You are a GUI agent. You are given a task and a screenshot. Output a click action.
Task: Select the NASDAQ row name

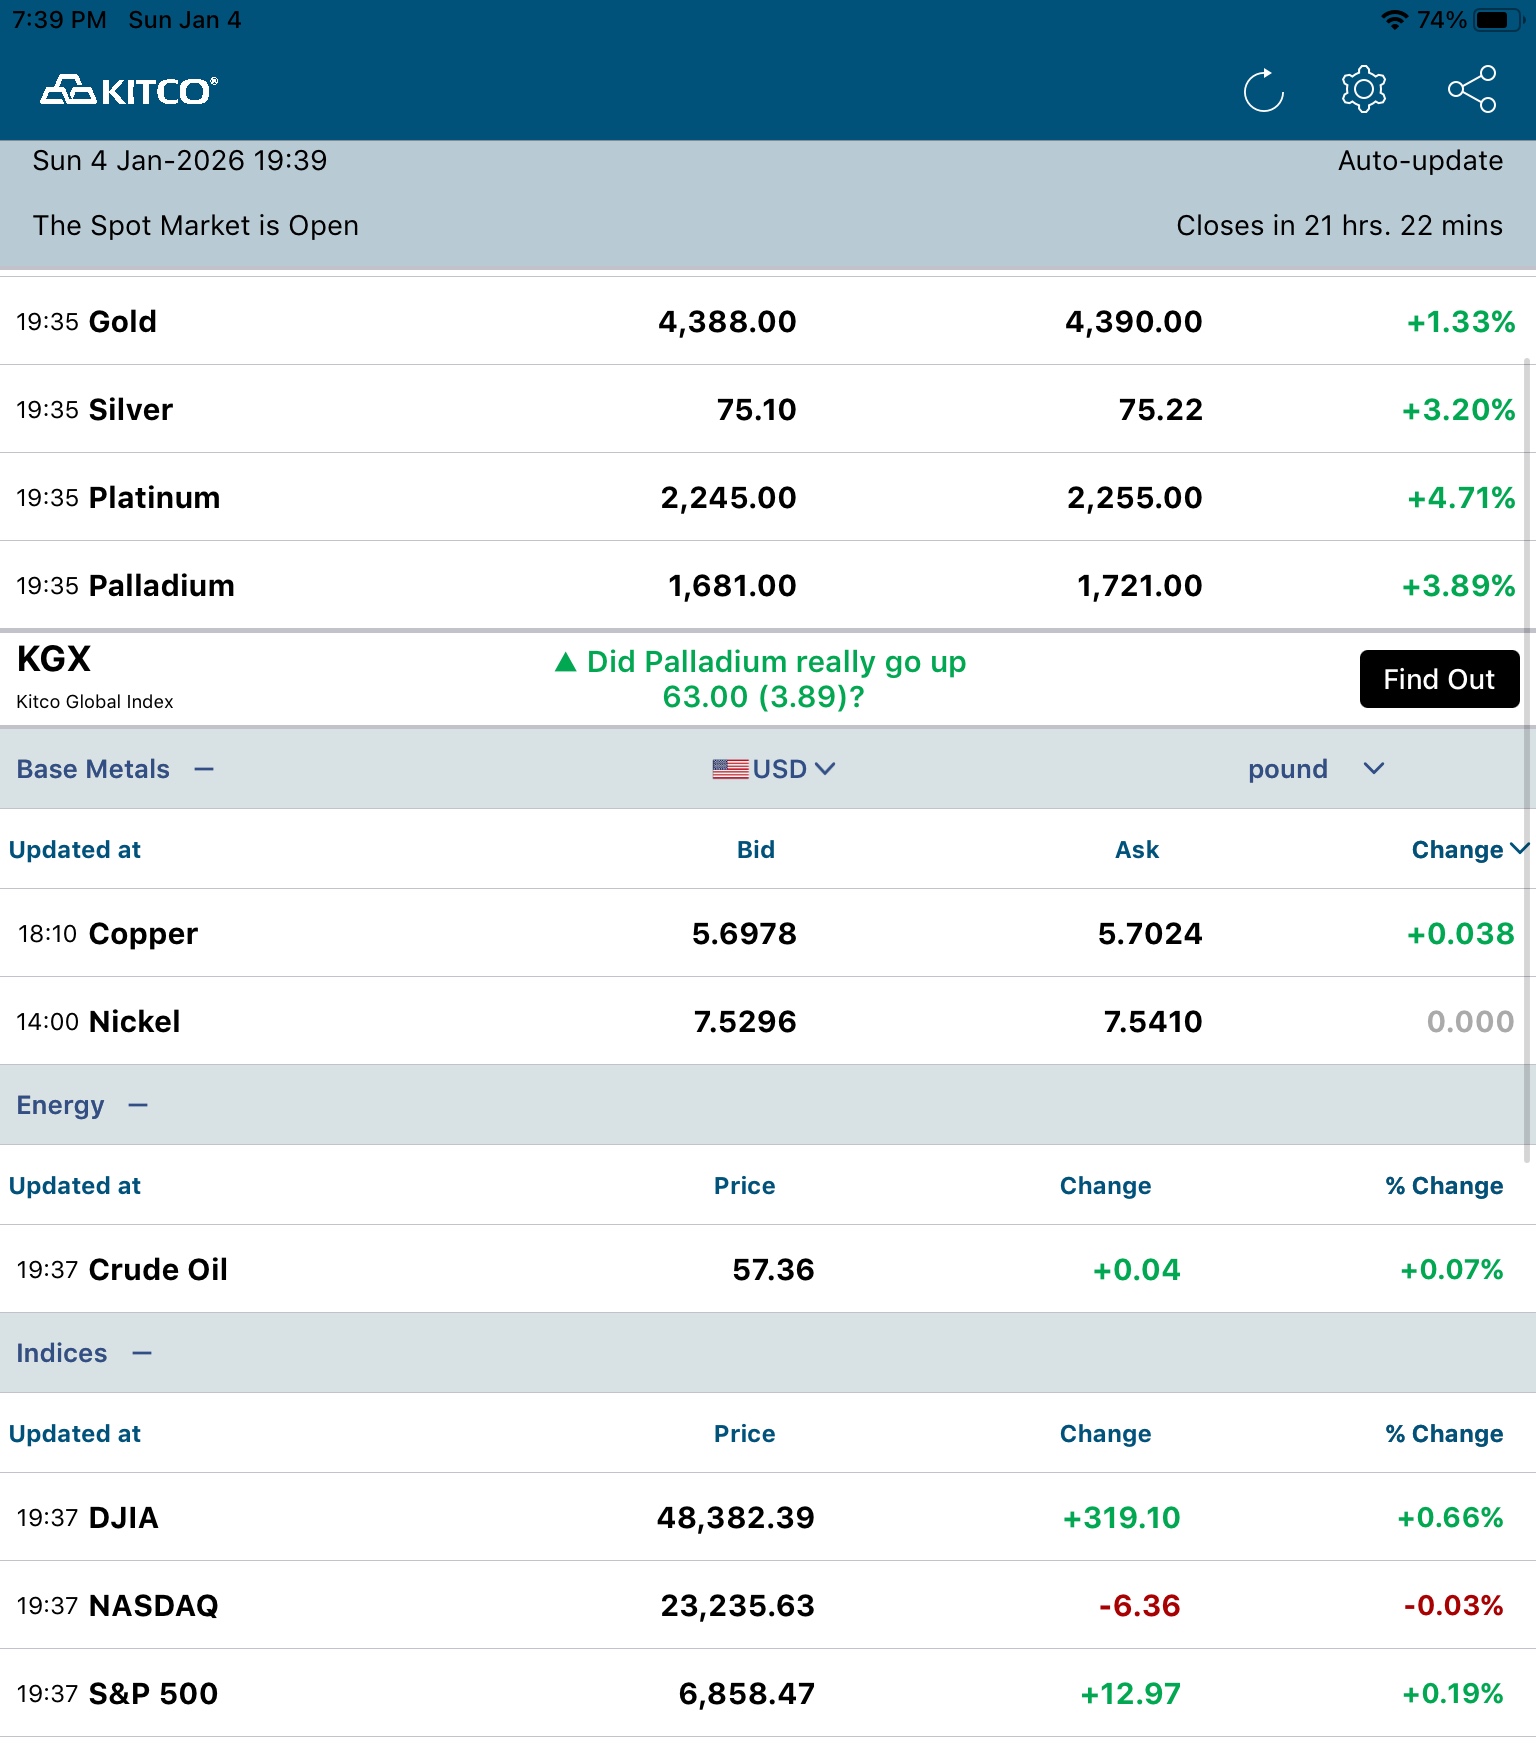[154, 1606]
